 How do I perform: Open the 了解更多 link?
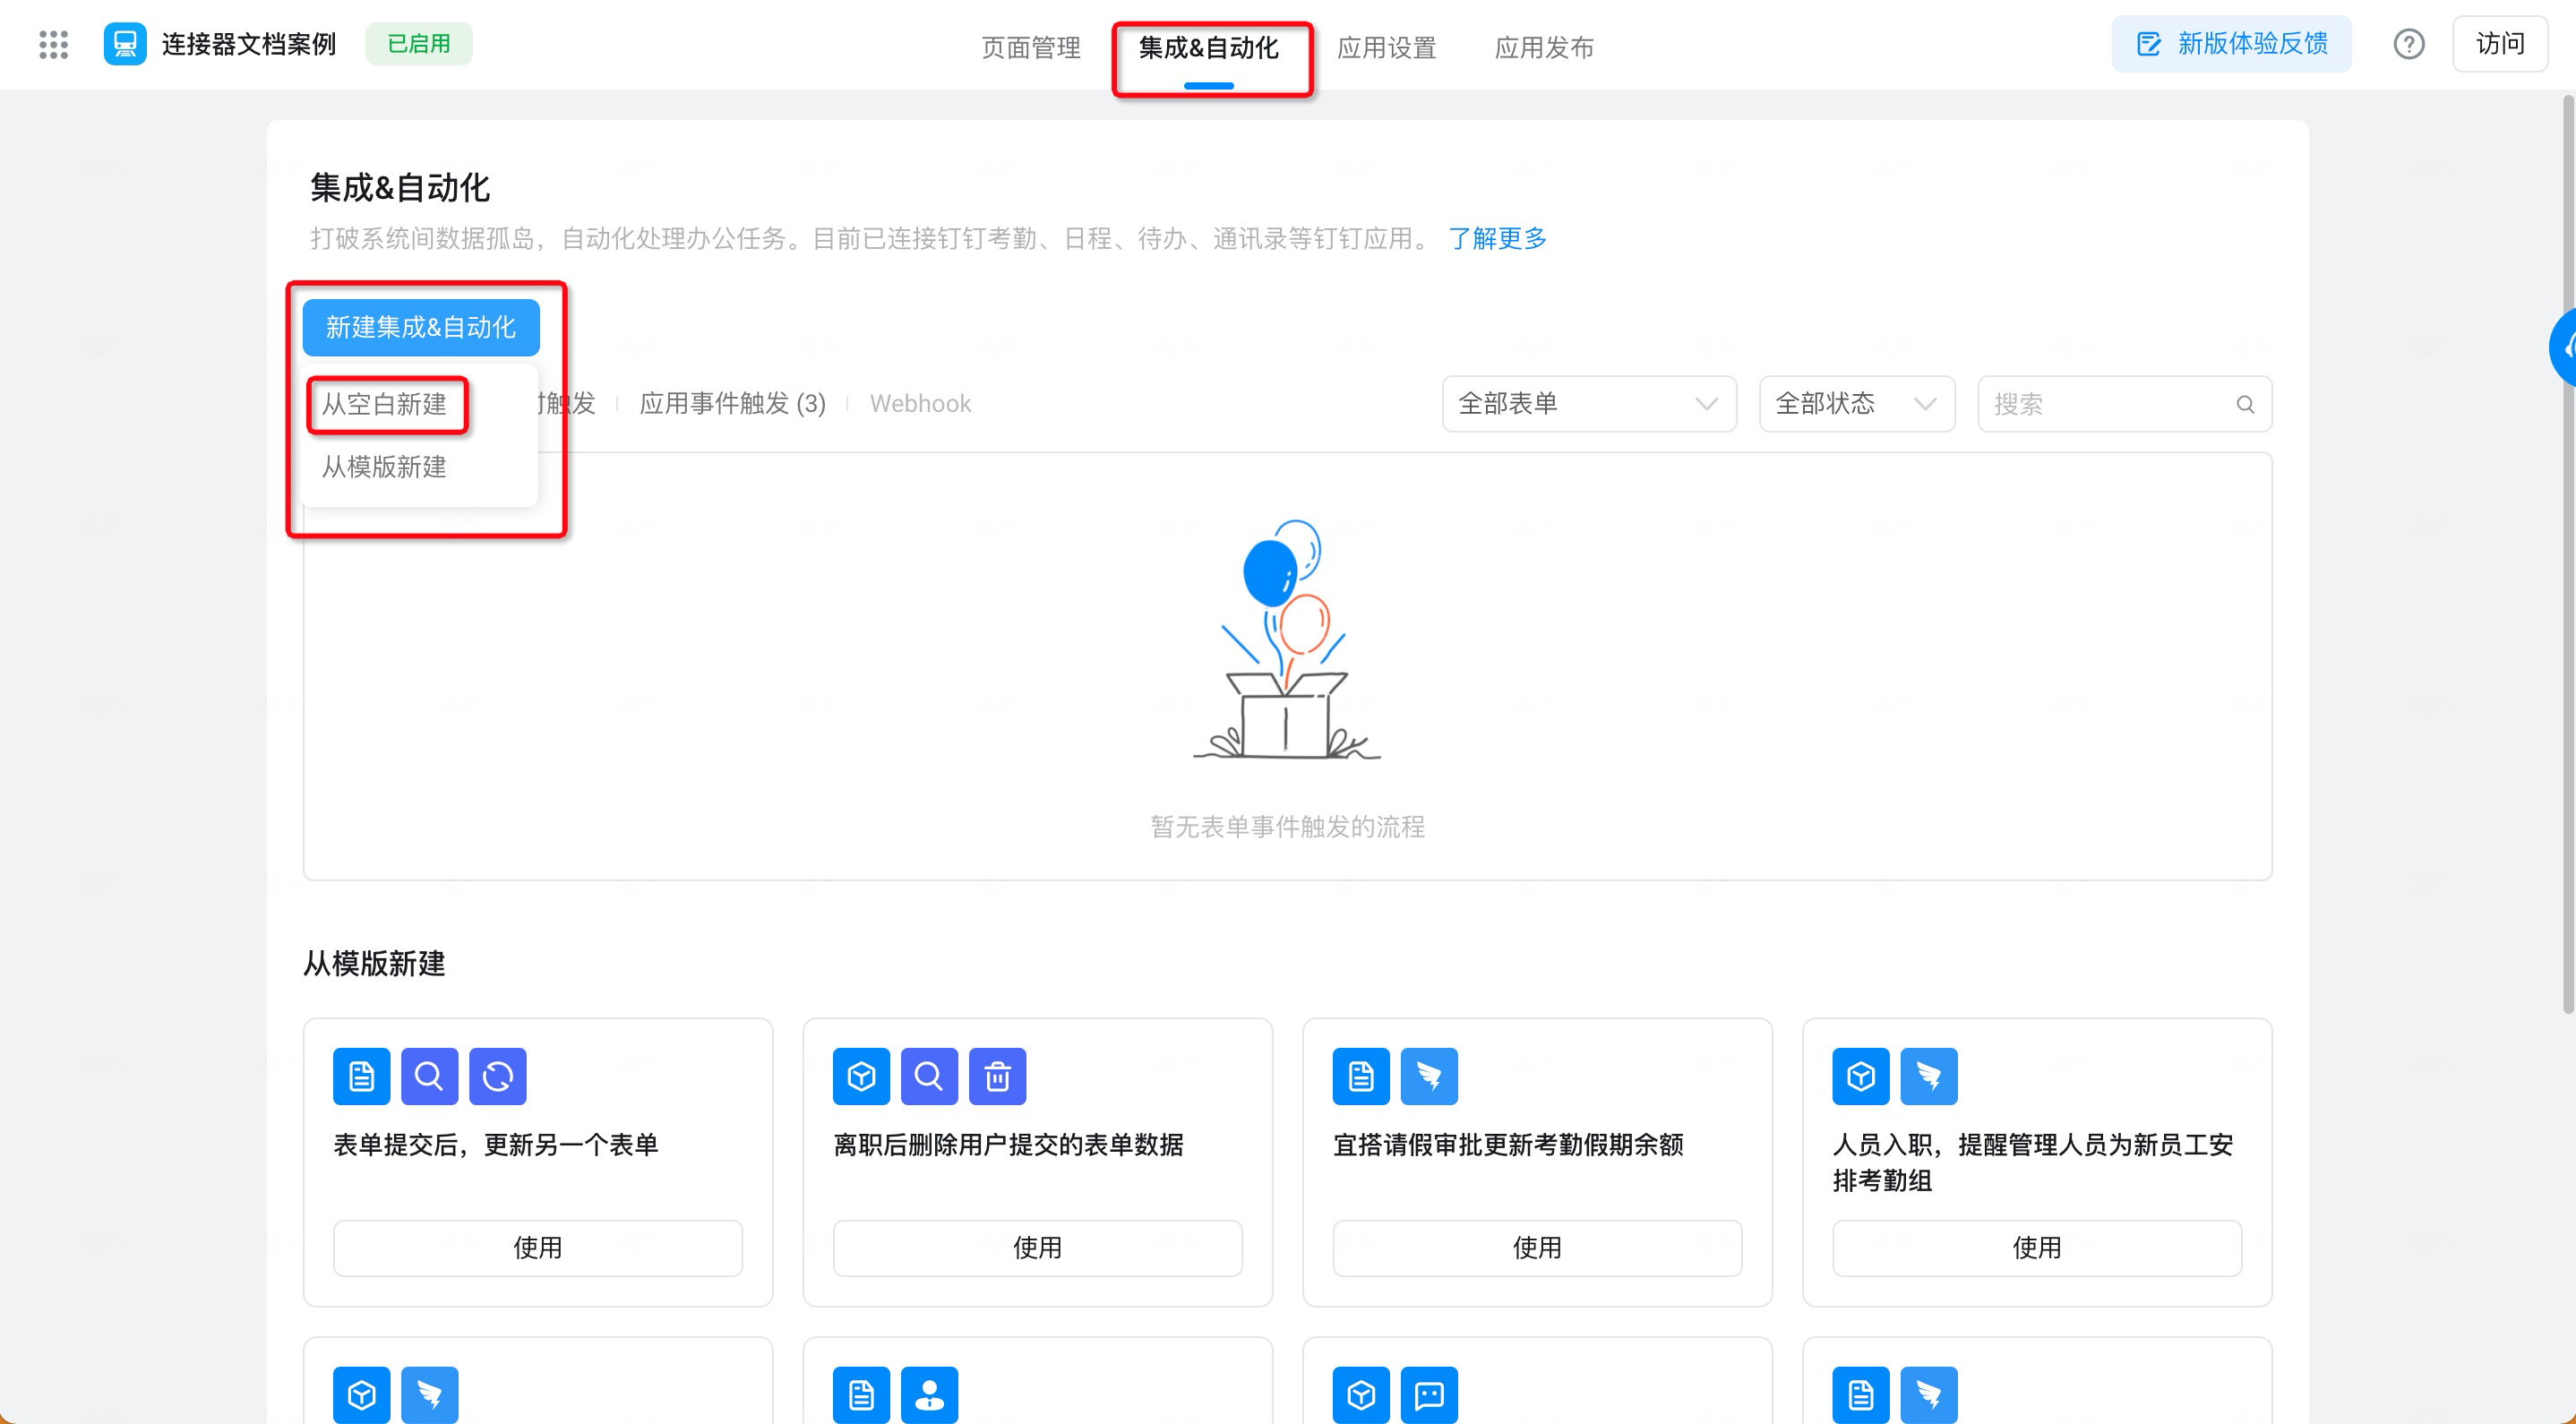[1497, 239]
